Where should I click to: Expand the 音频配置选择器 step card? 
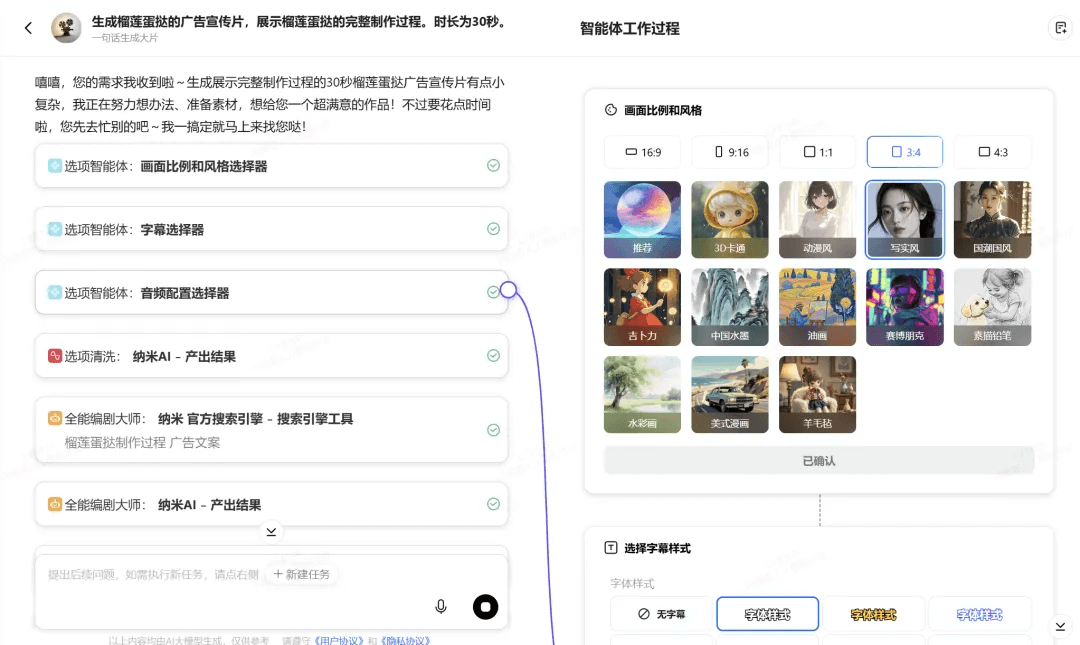click(270, 293)
